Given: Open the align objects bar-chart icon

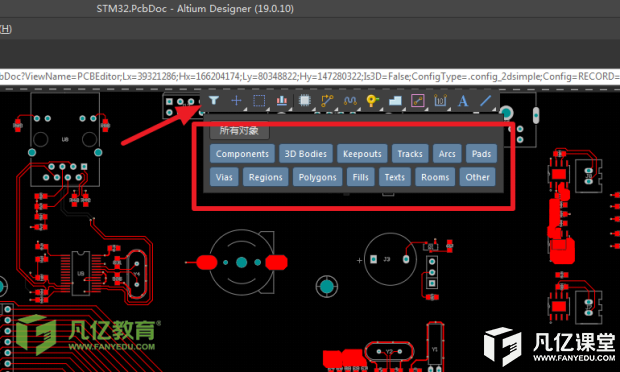Looking at the screenshot, I should pos(282,100).
